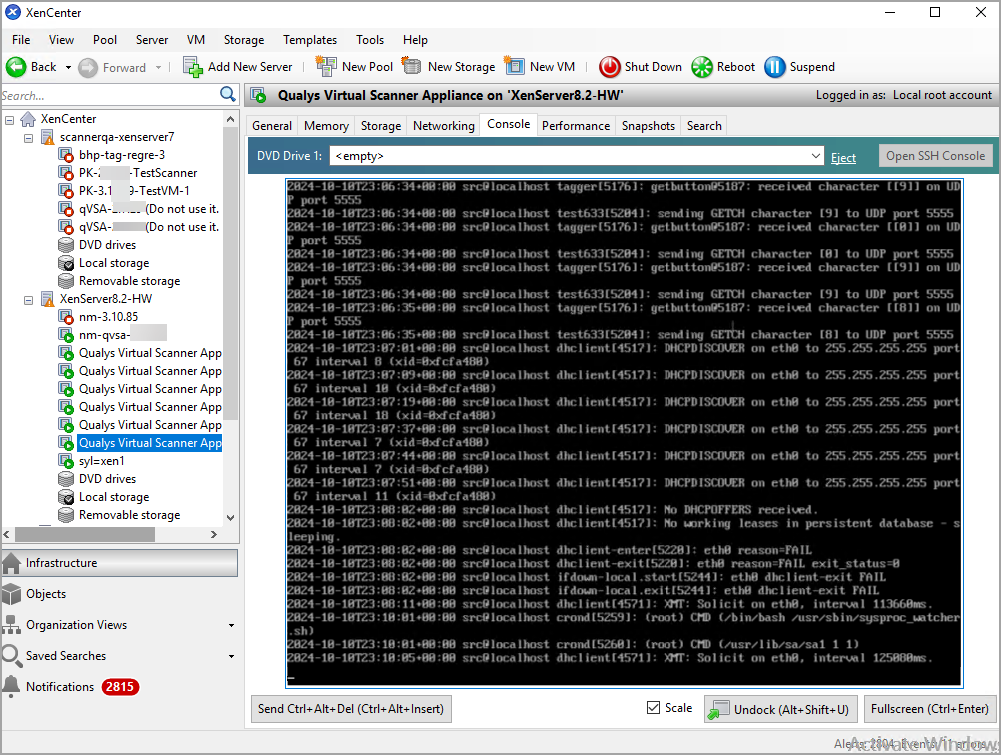Click the Eject link
This screenshot has height=755, width=1001.
843,158
